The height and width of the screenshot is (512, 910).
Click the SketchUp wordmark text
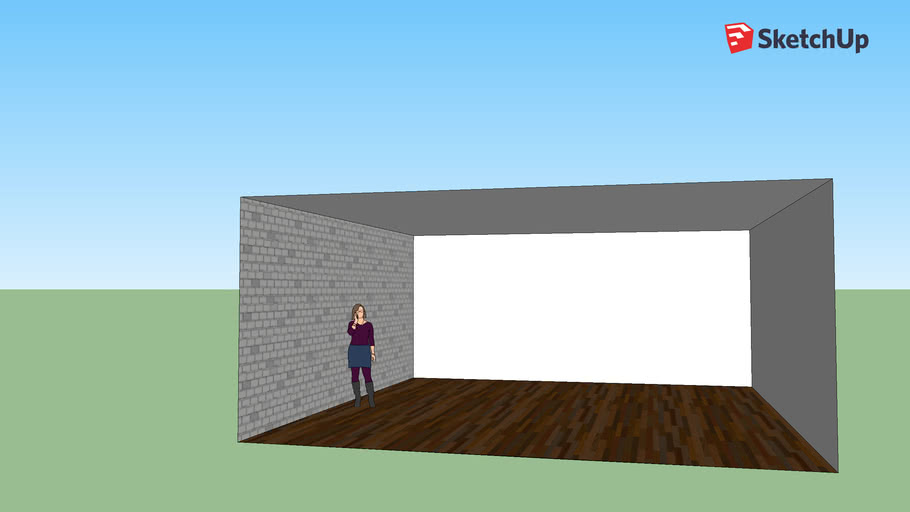point(812,40)
